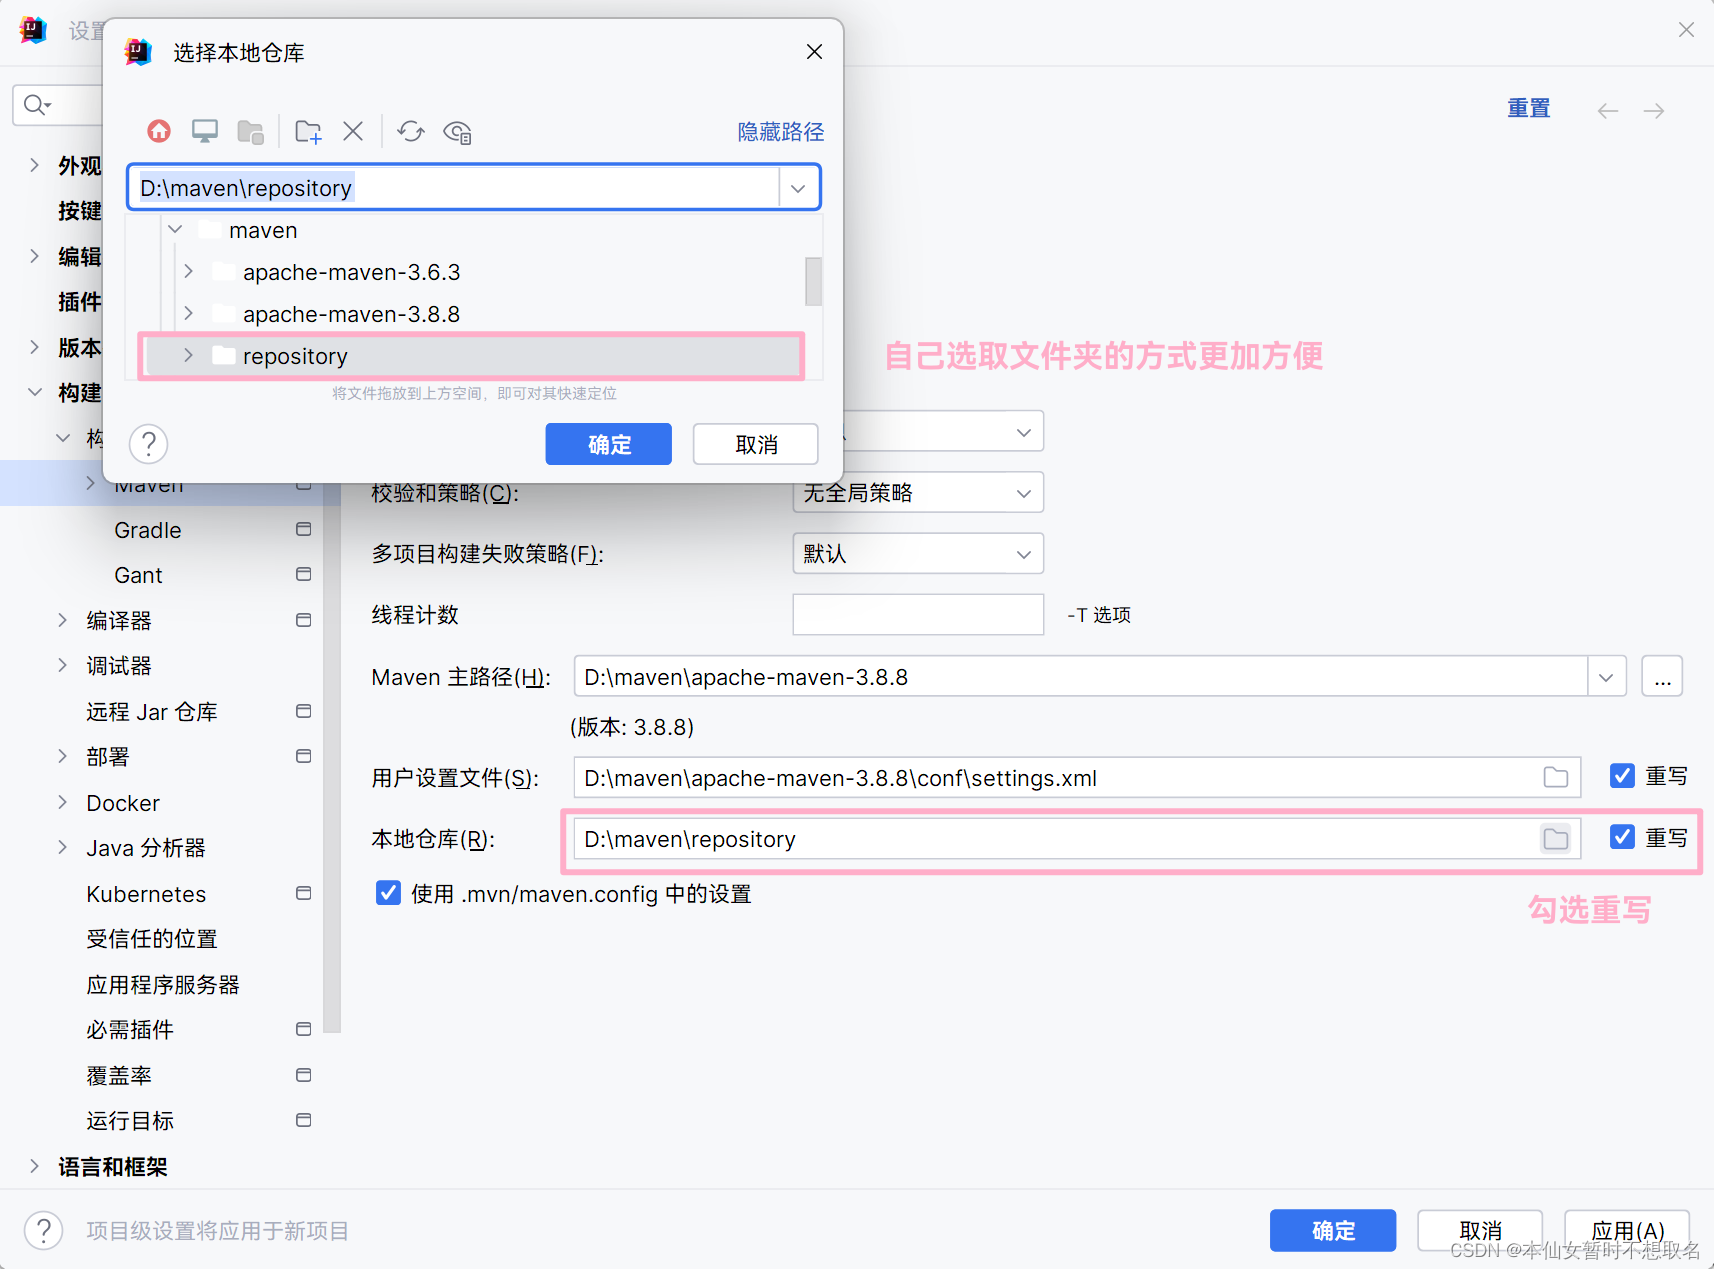The width and height of the screenshot is (1714, 1269).
Task: Create new folder icon in chooser
Action: 308,131
